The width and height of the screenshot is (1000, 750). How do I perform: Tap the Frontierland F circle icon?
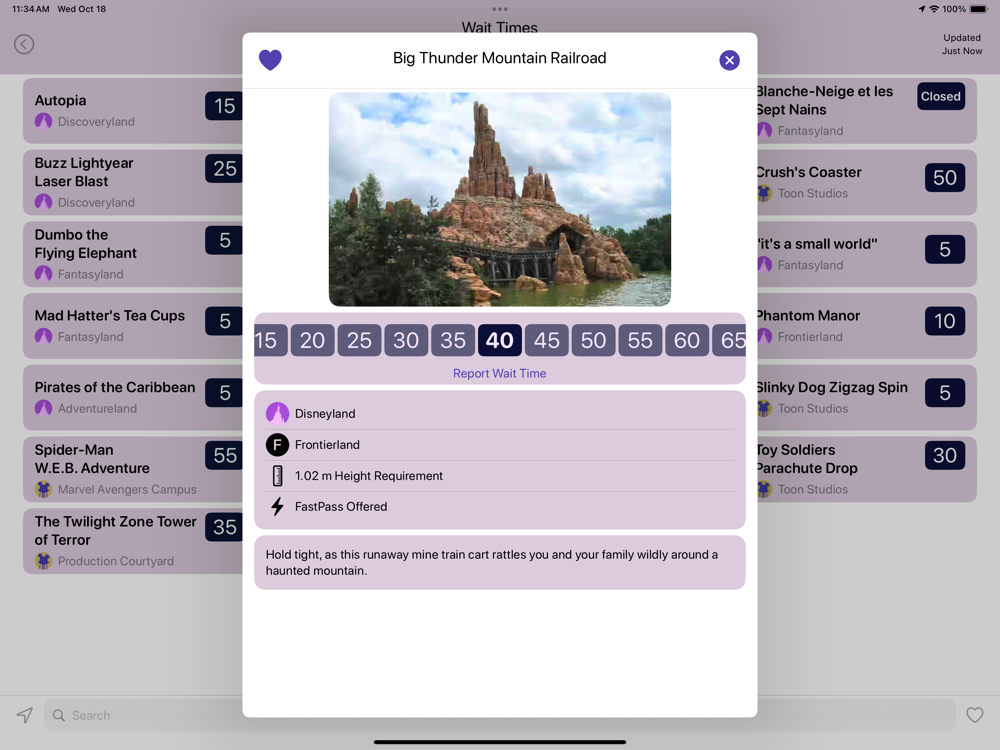click(x=277, y=445)
